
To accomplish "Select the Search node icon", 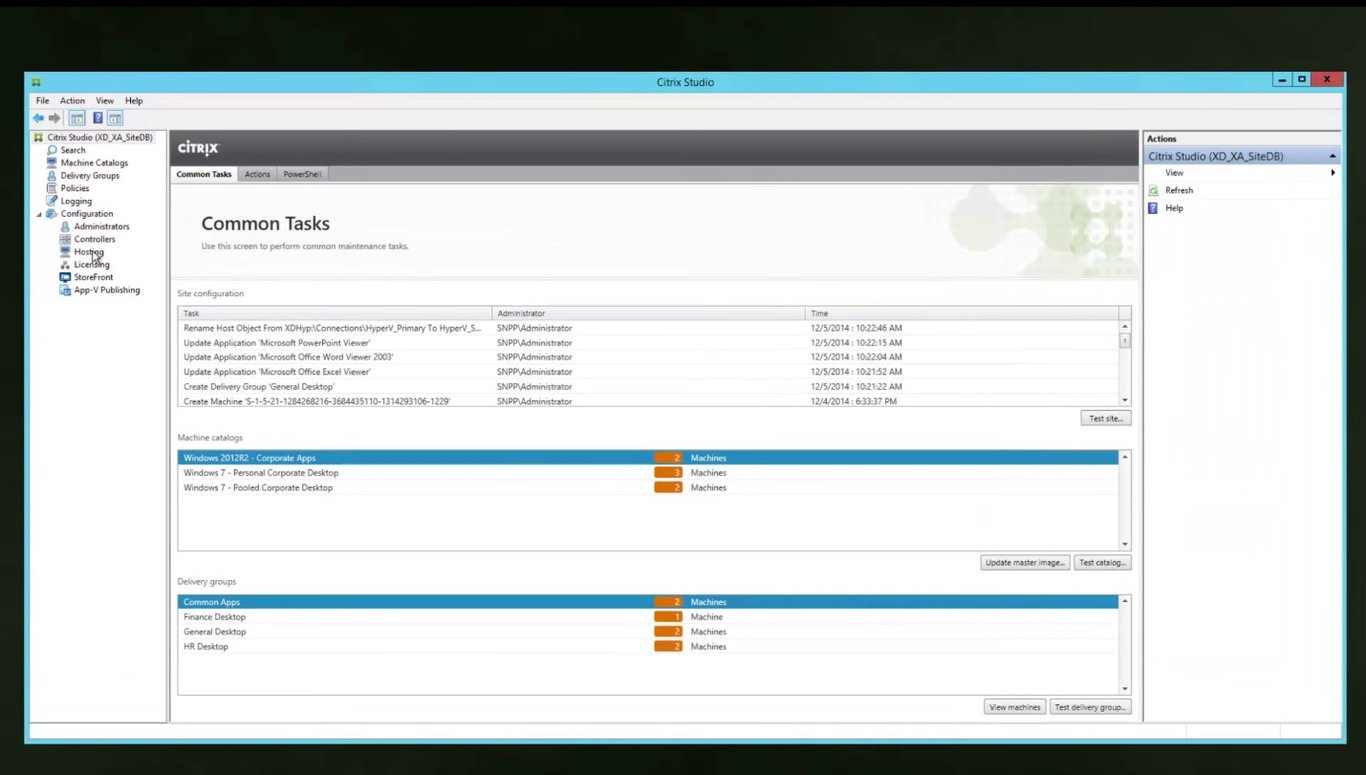I will point(54,149).
